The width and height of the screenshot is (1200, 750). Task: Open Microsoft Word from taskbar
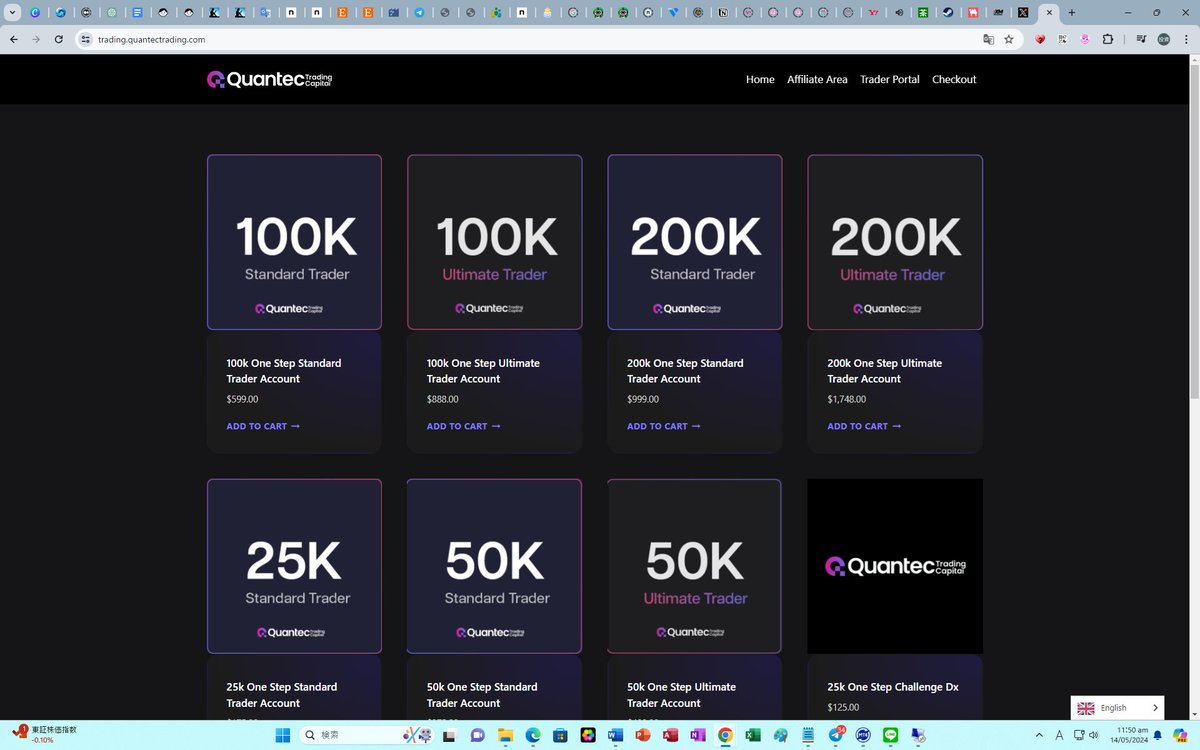(x=615, y=735)
